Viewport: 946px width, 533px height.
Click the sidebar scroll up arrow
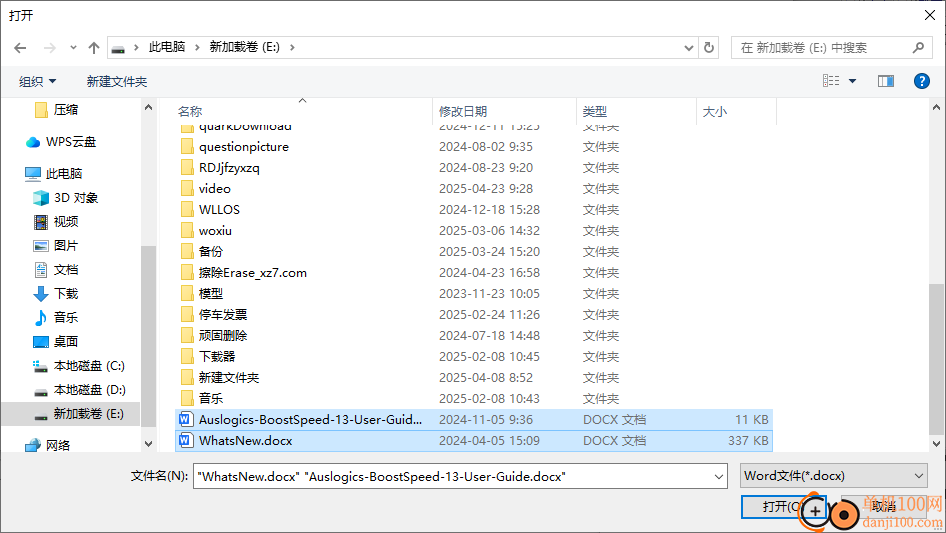pyautogui.click(x=148, y=107)
